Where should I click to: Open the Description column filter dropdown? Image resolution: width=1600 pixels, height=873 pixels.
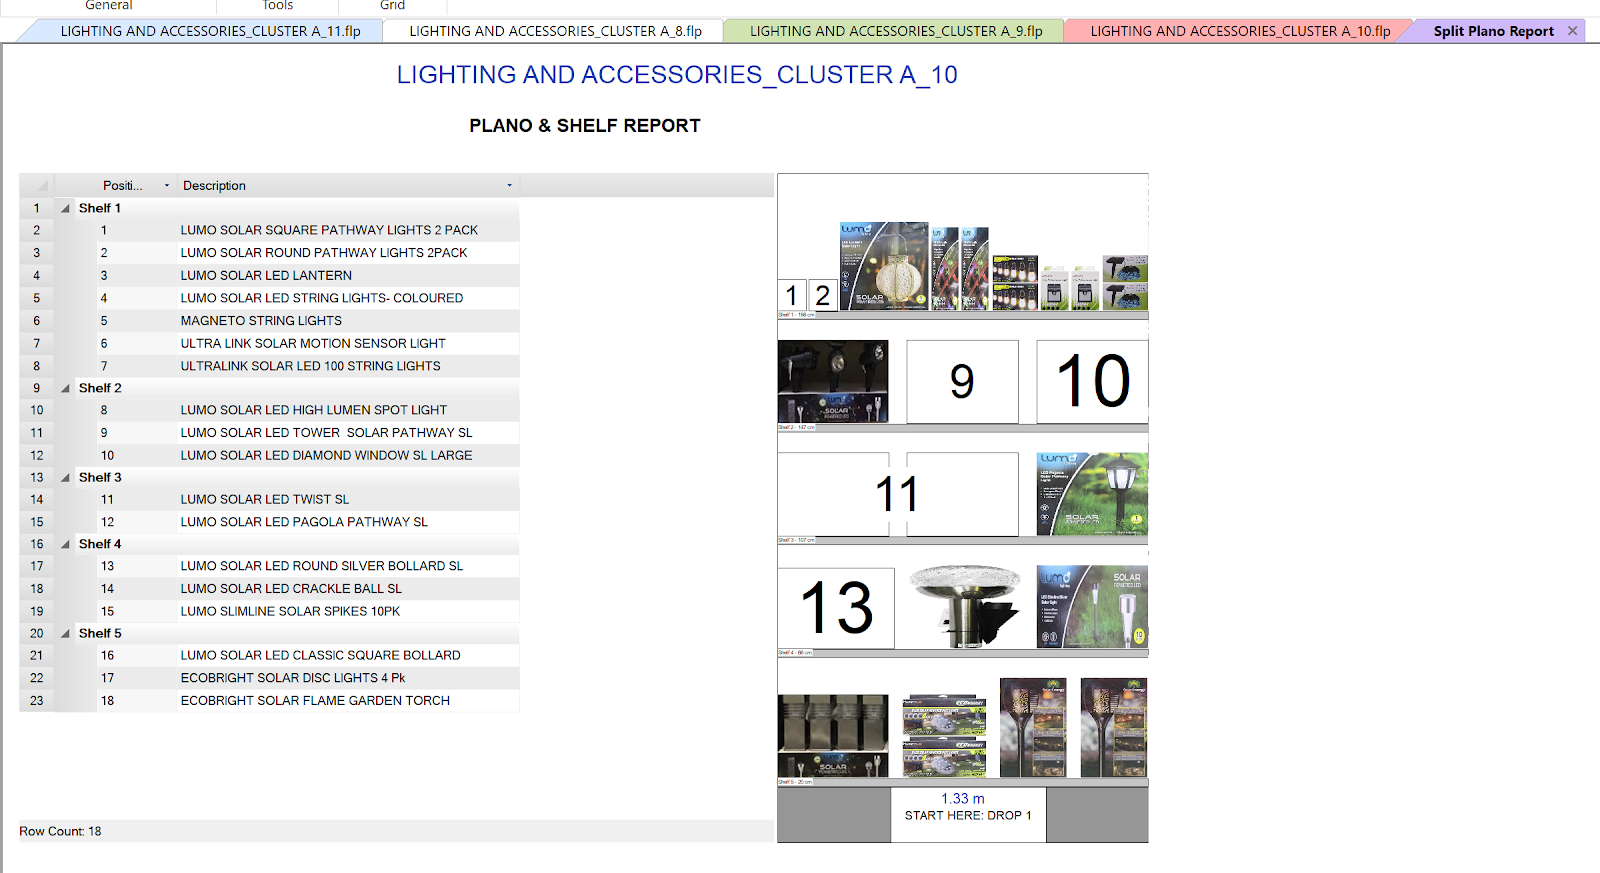pos(509,185)
